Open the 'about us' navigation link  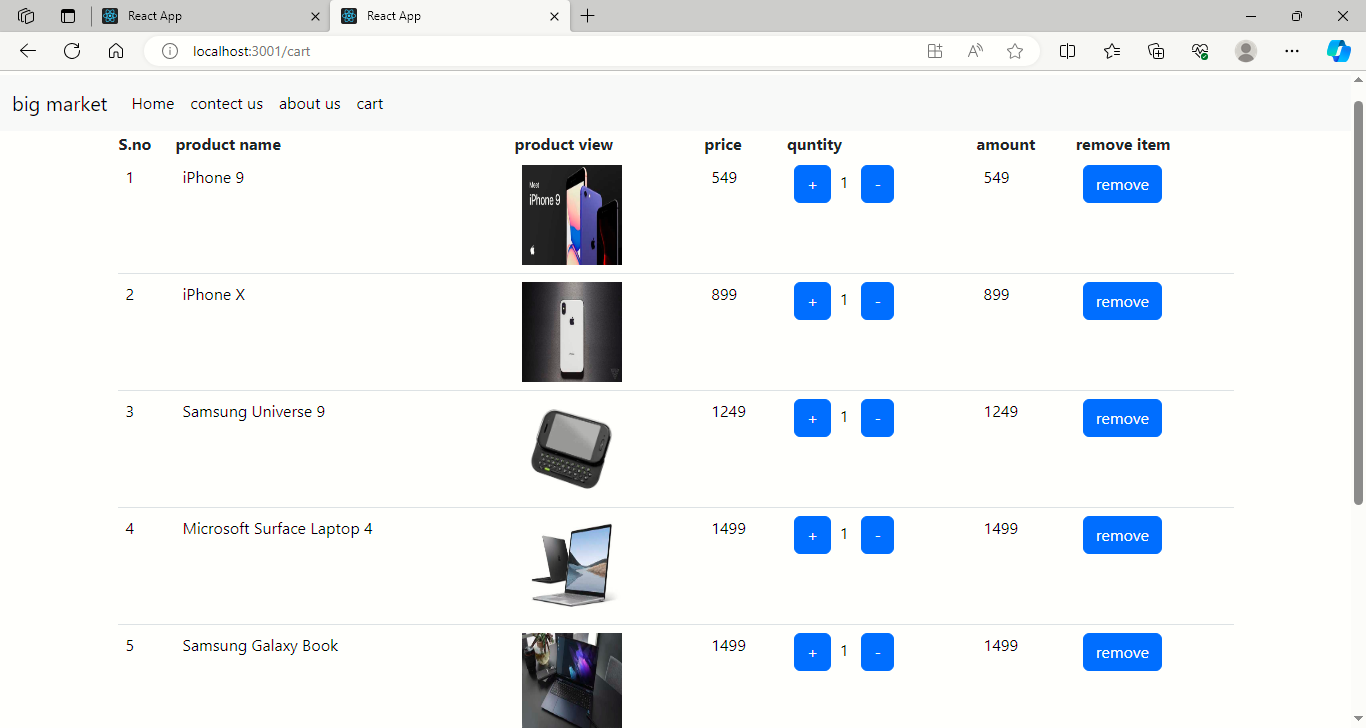309,104
